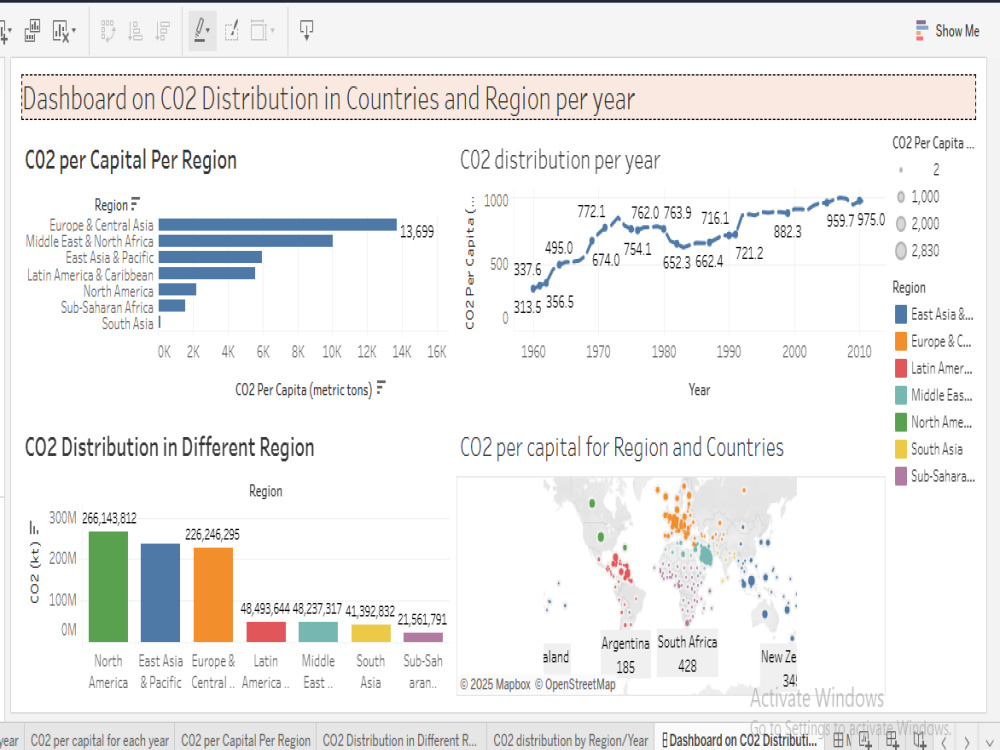Open the Clear sheet dropdown arrow

pos(74,30)
